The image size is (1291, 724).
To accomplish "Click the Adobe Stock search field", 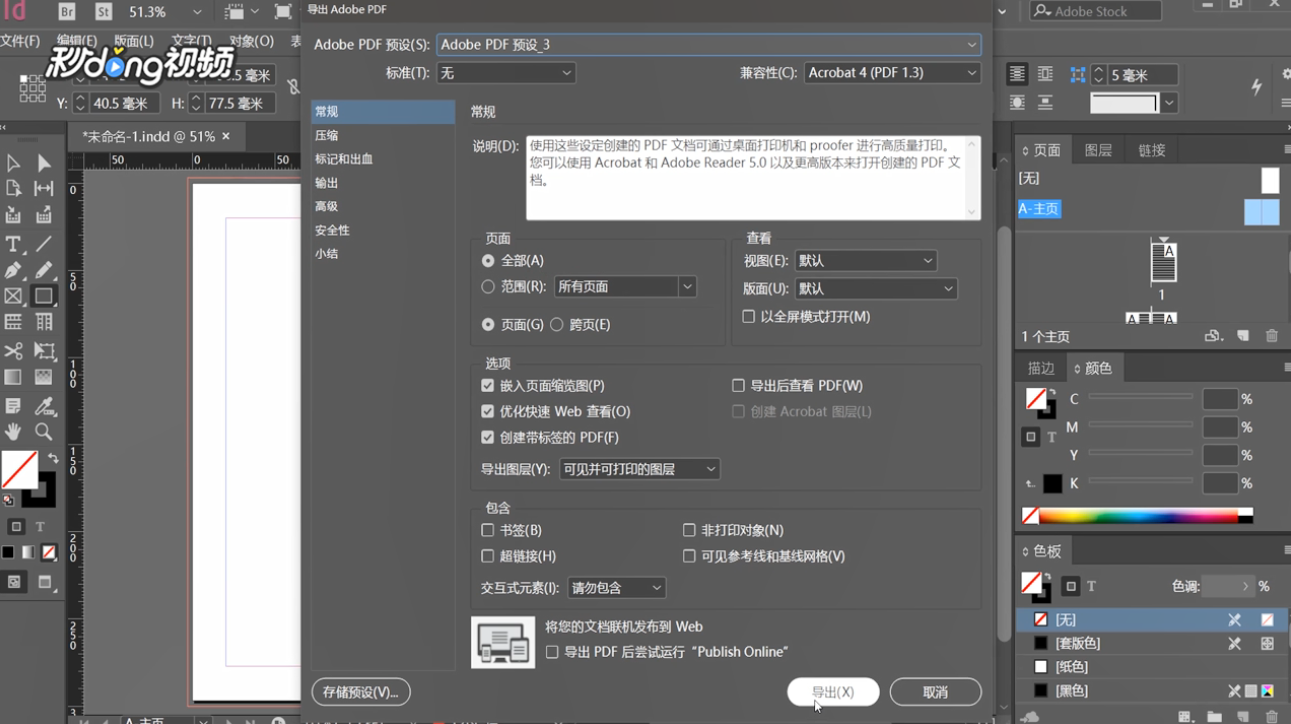I will [1096, 11].
